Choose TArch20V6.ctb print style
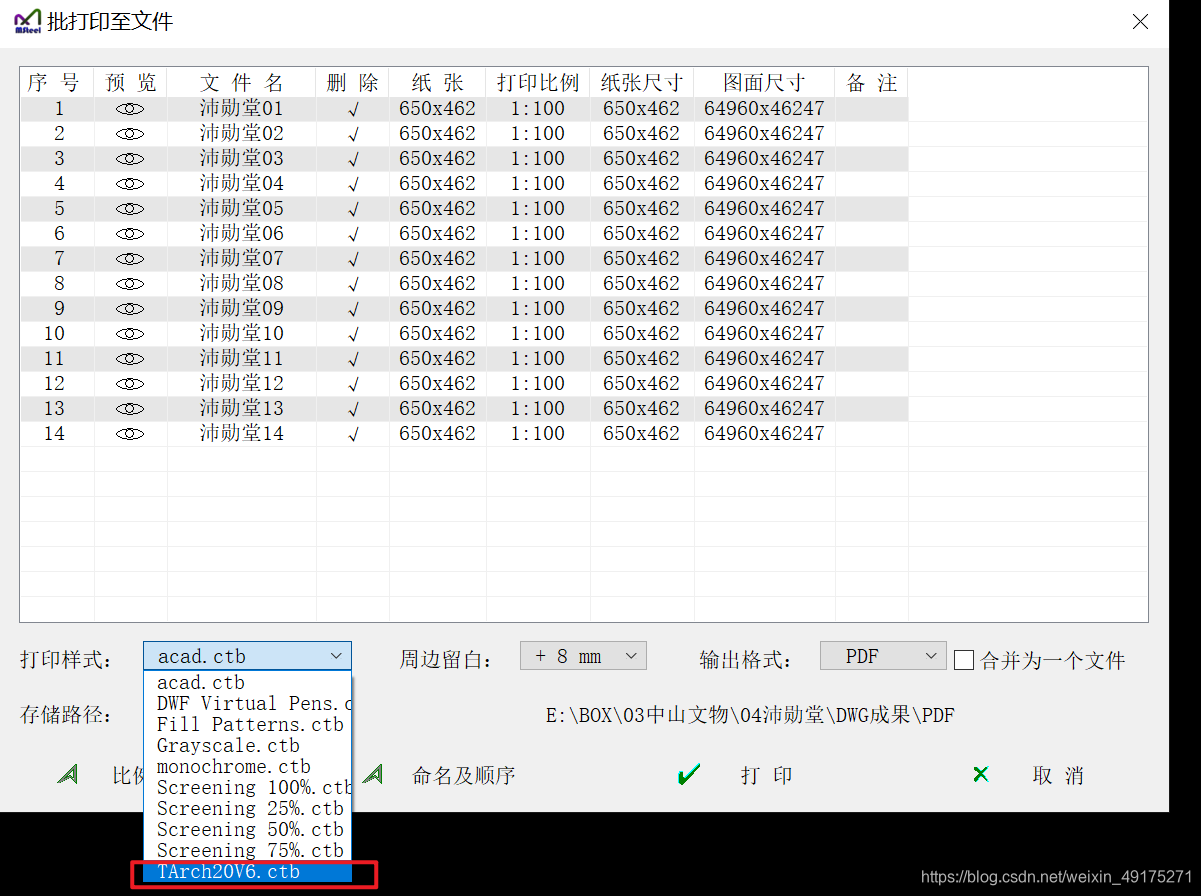Image resolution: width=1201 pixels, height=896 pixels. [x=247, y=872]
